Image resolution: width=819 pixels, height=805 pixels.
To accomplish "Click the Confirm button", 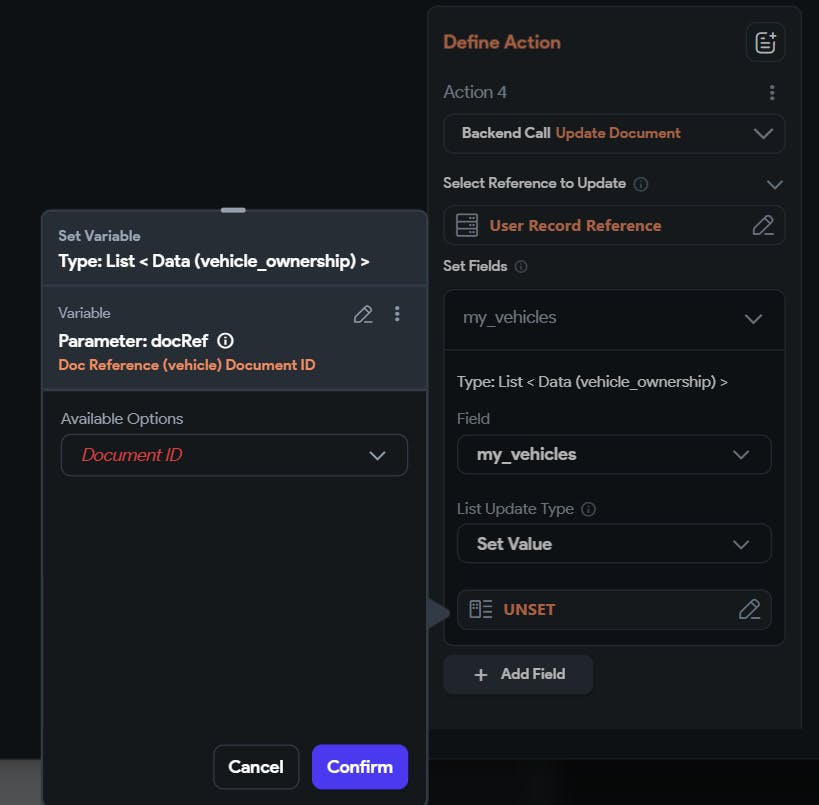I will click(359, 767).
